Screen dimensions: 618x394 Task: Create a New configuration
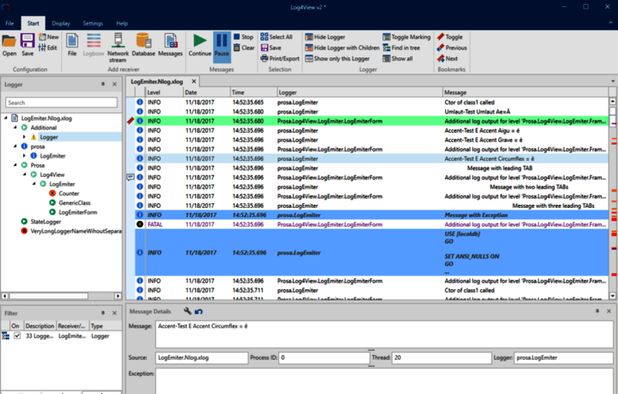pos(49,37)
